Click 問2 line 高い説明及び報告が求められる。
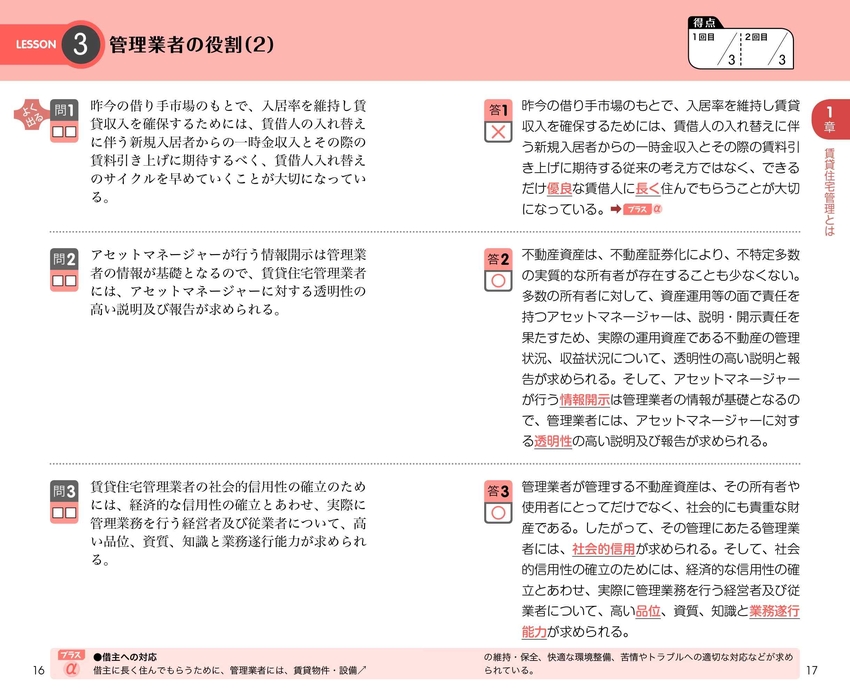The width and height of the screenshot is (850, 696). (185, 310)
